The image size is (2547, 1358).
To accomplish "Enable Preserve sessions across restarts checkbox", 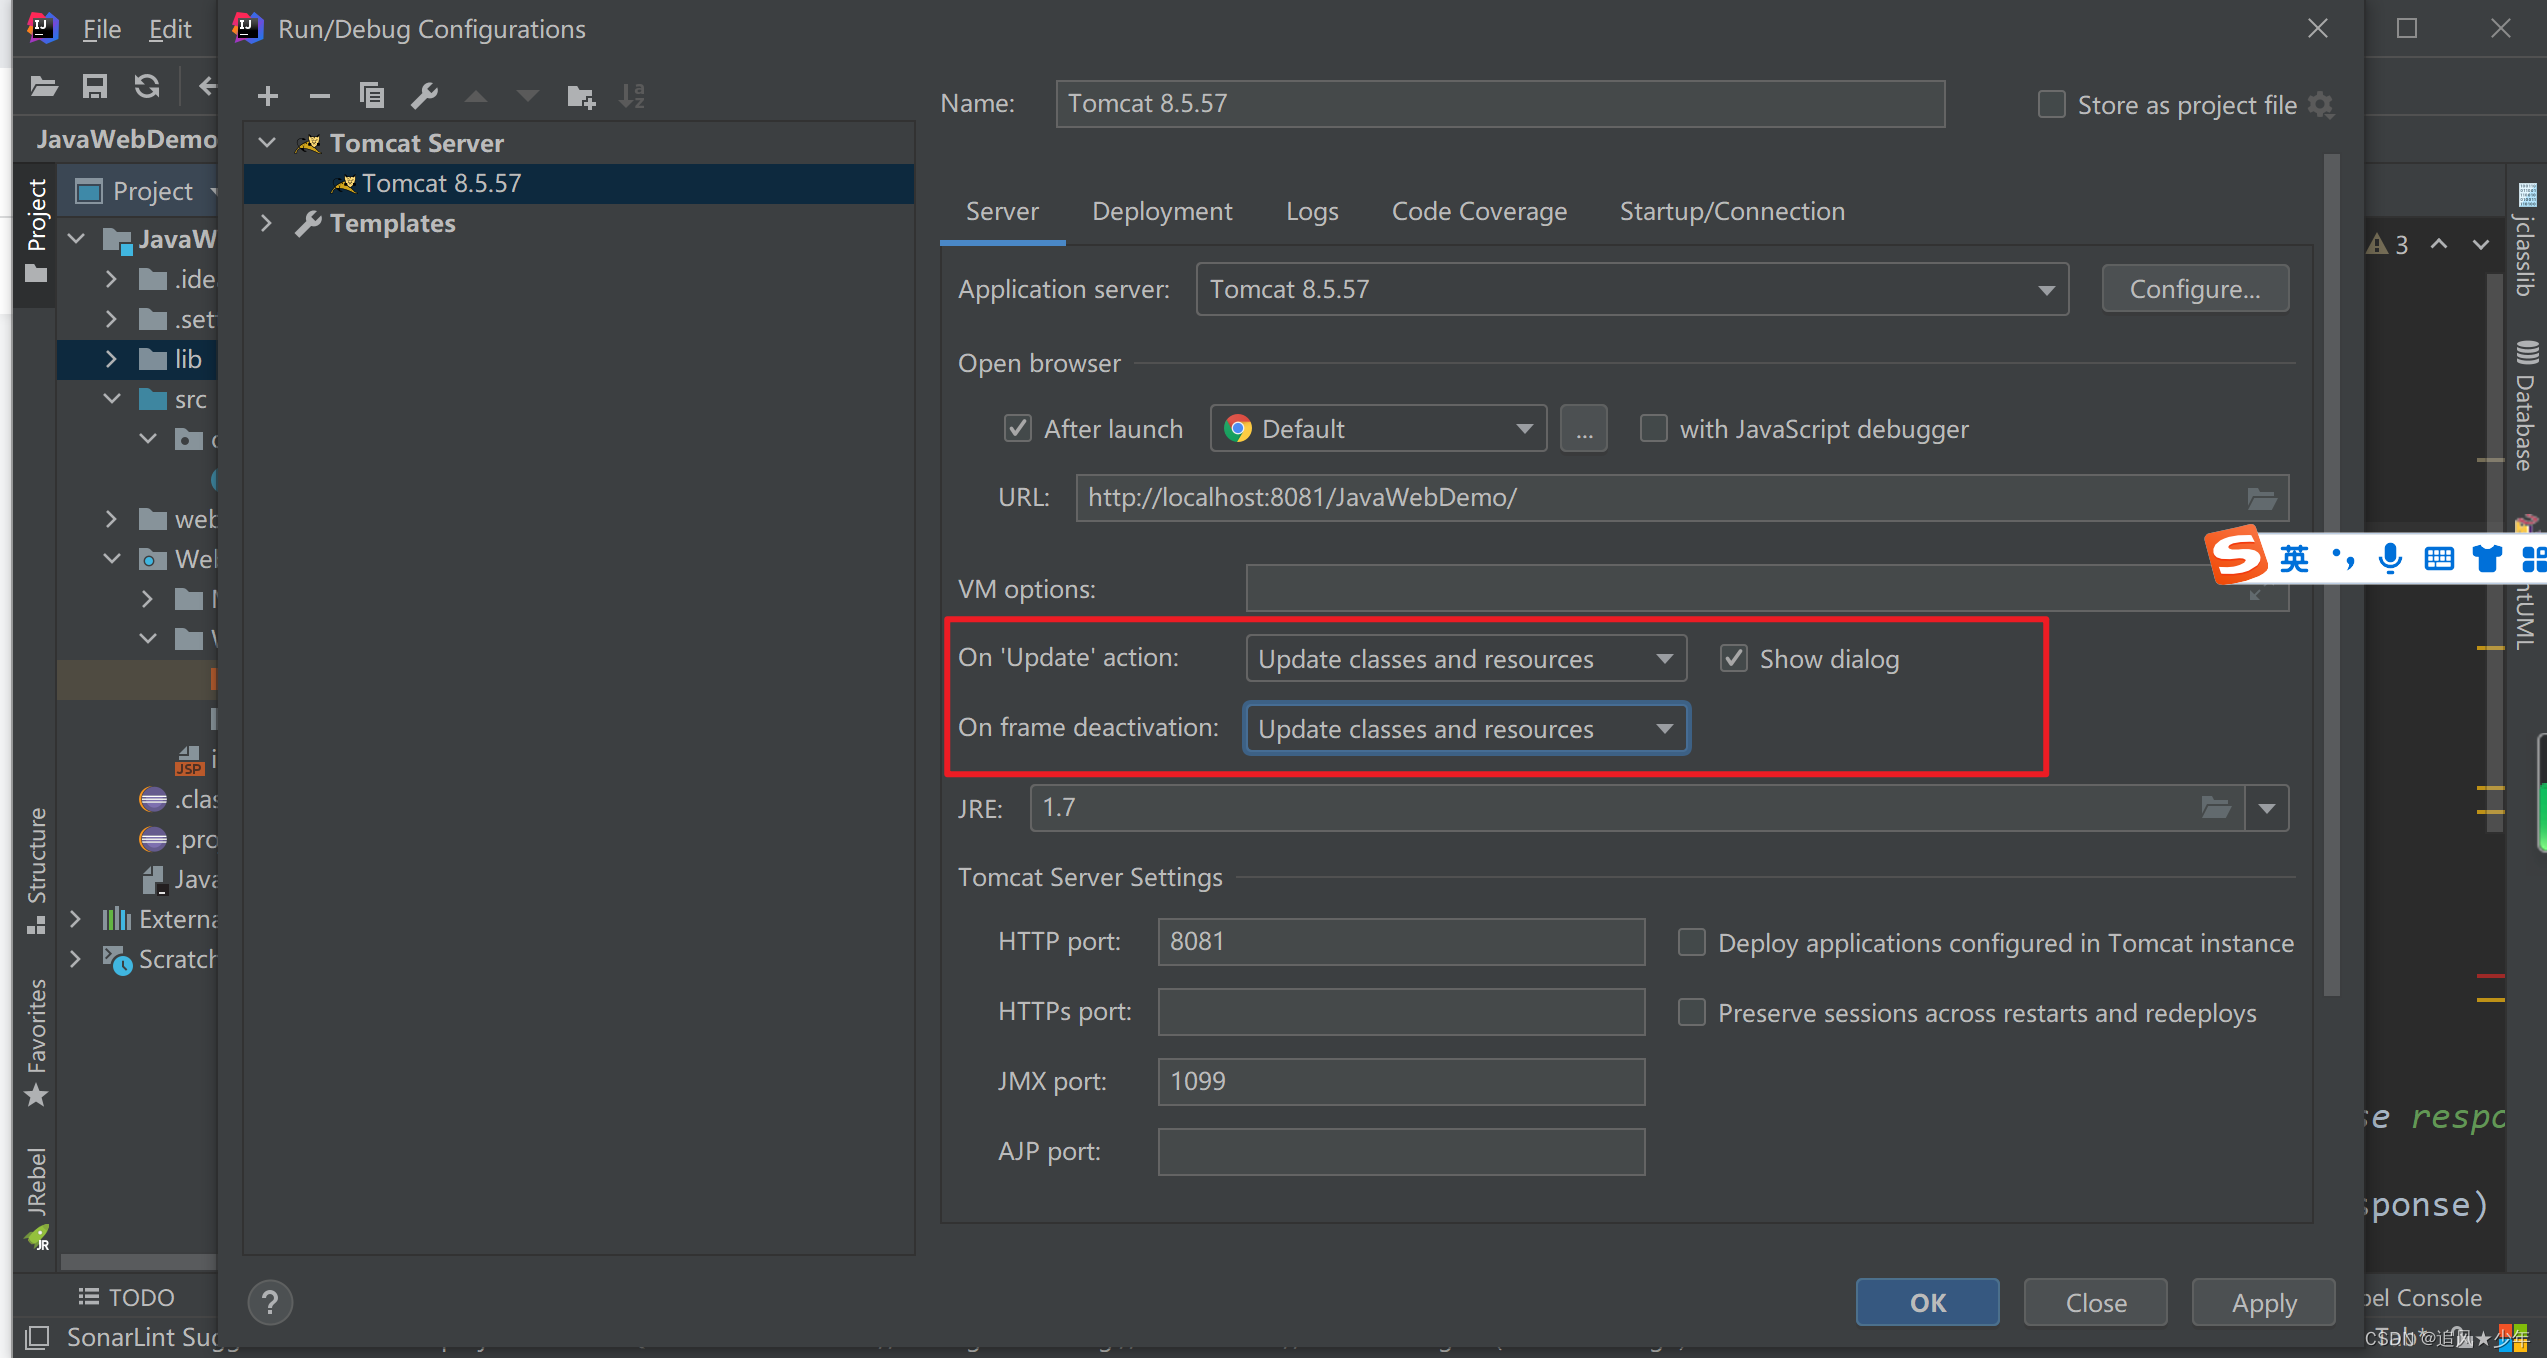I will [x=1692, y=1013].
